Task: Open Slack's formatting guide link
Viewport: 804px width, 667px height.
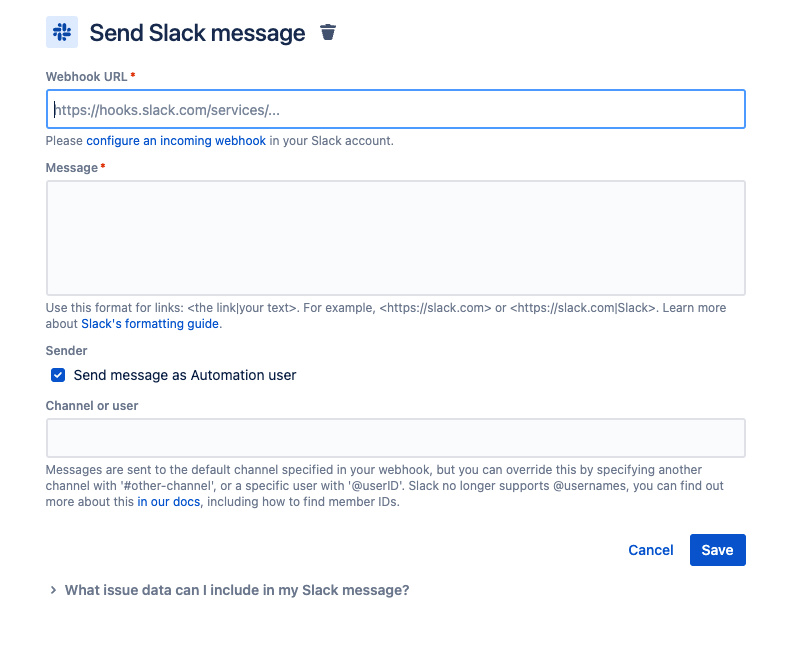Action: click(150, 324)
